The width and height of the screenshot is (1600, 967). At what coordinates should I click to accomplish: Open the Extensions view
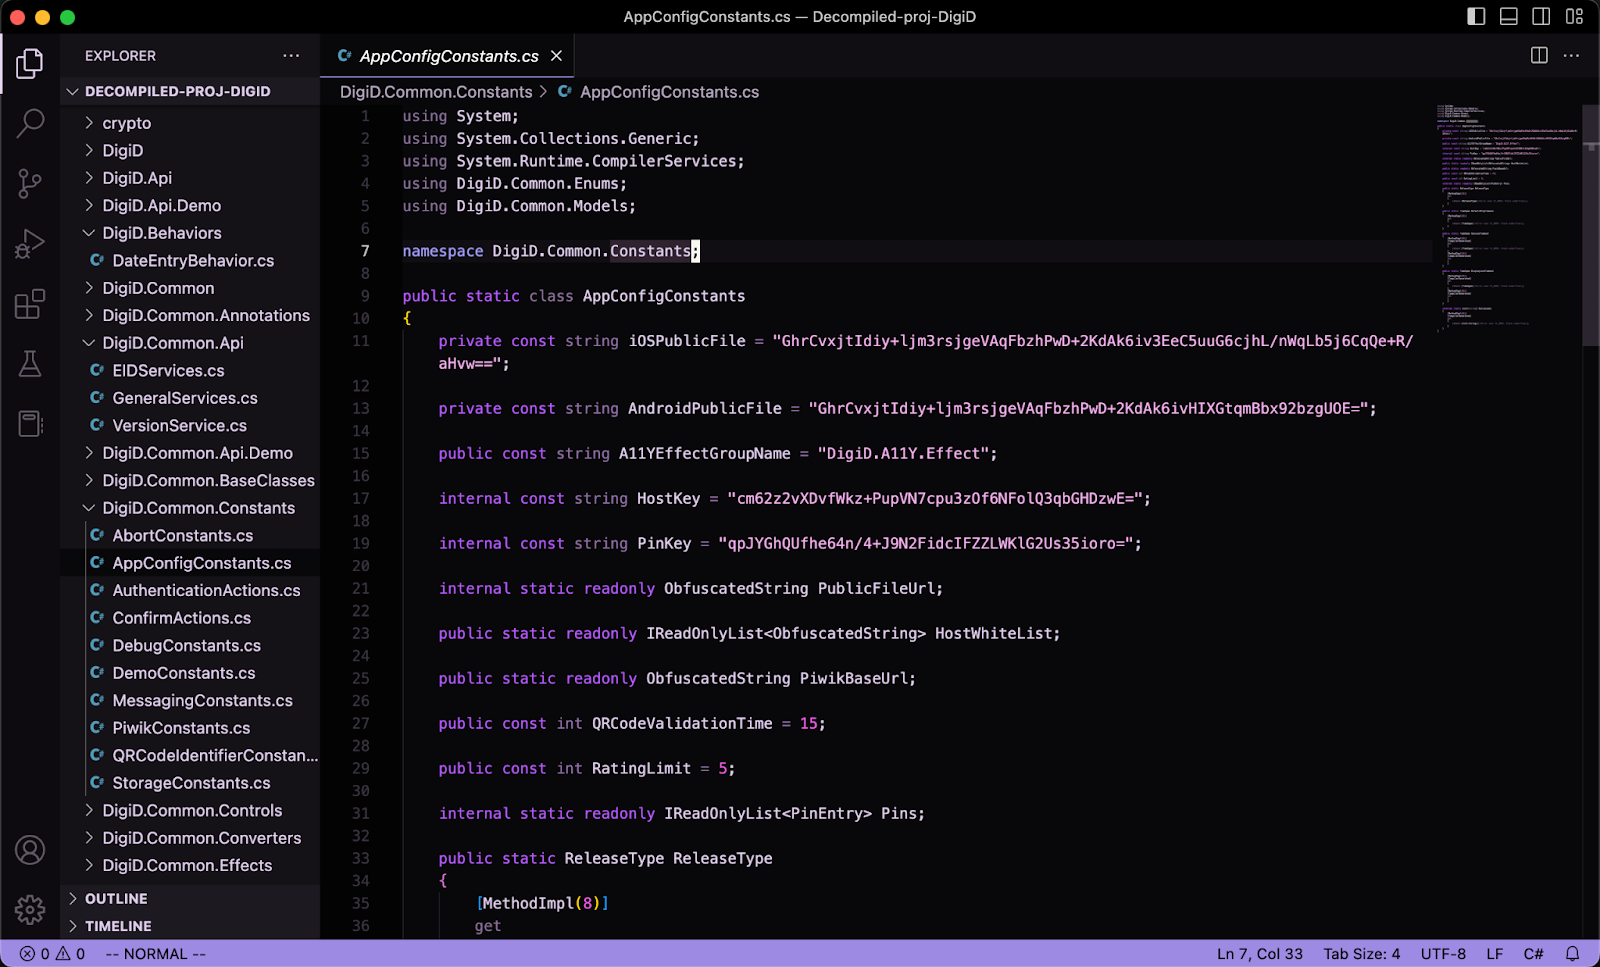[30, 304]
